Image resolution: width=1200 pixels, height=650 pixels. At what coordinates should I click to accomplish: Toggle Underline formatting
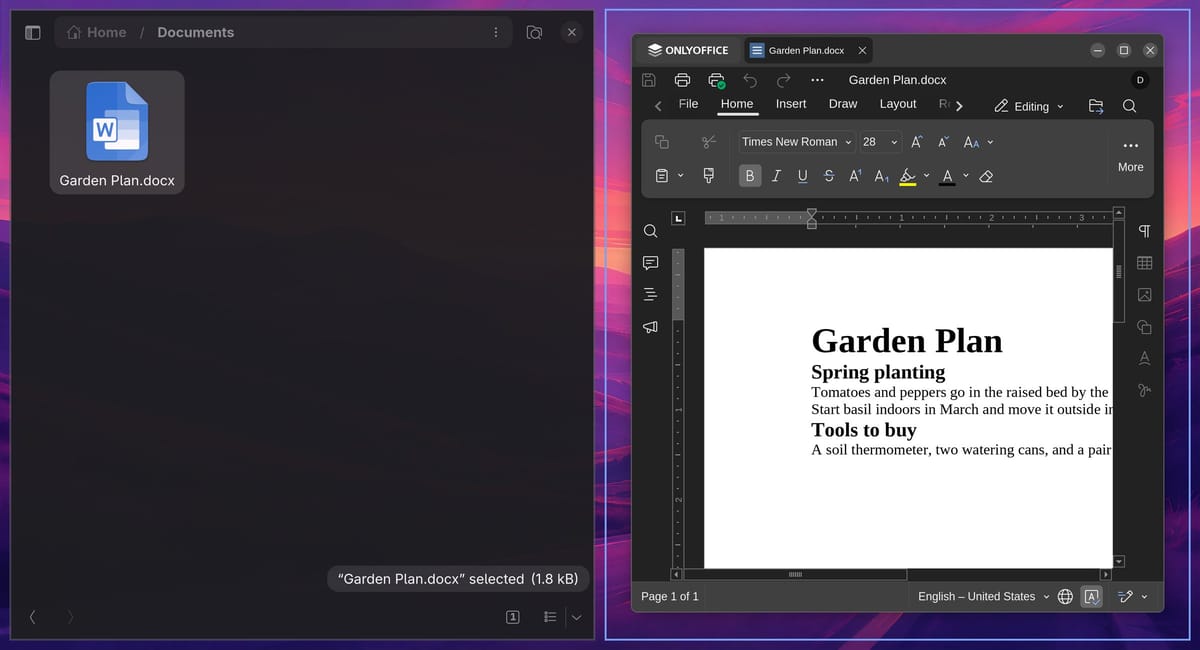802,176
